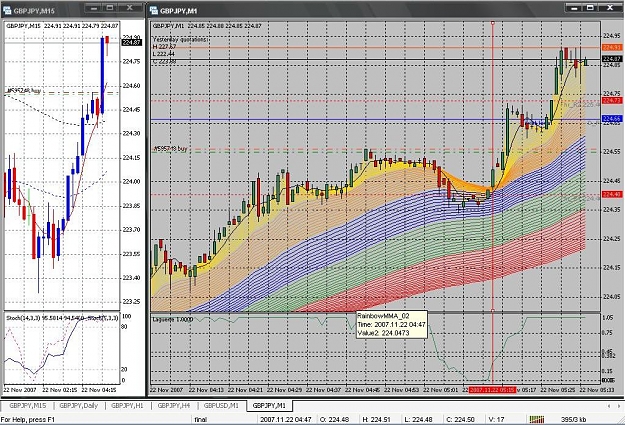Viewport: 625px width, 425px height.
Task: Click the blue 224.66 price level label
Action: click(x=611, y=119)
